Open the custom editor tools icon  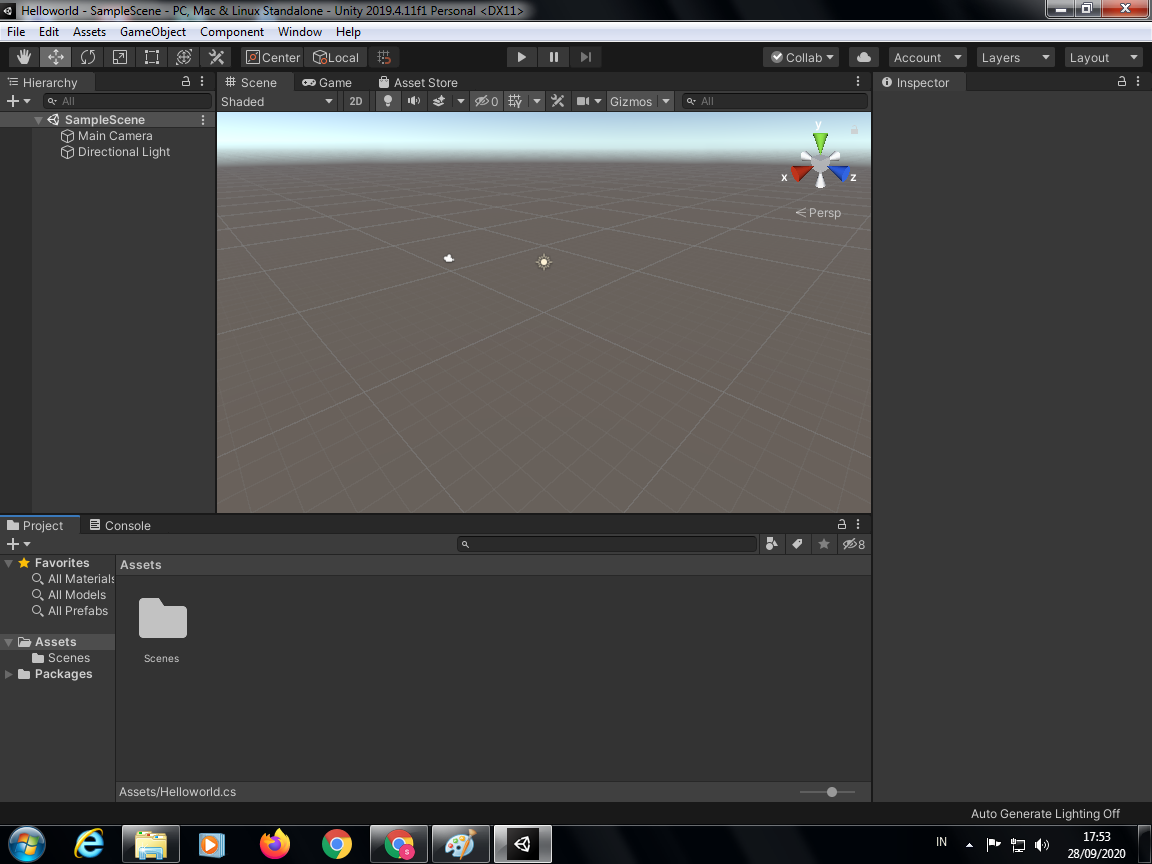[216, 57]
